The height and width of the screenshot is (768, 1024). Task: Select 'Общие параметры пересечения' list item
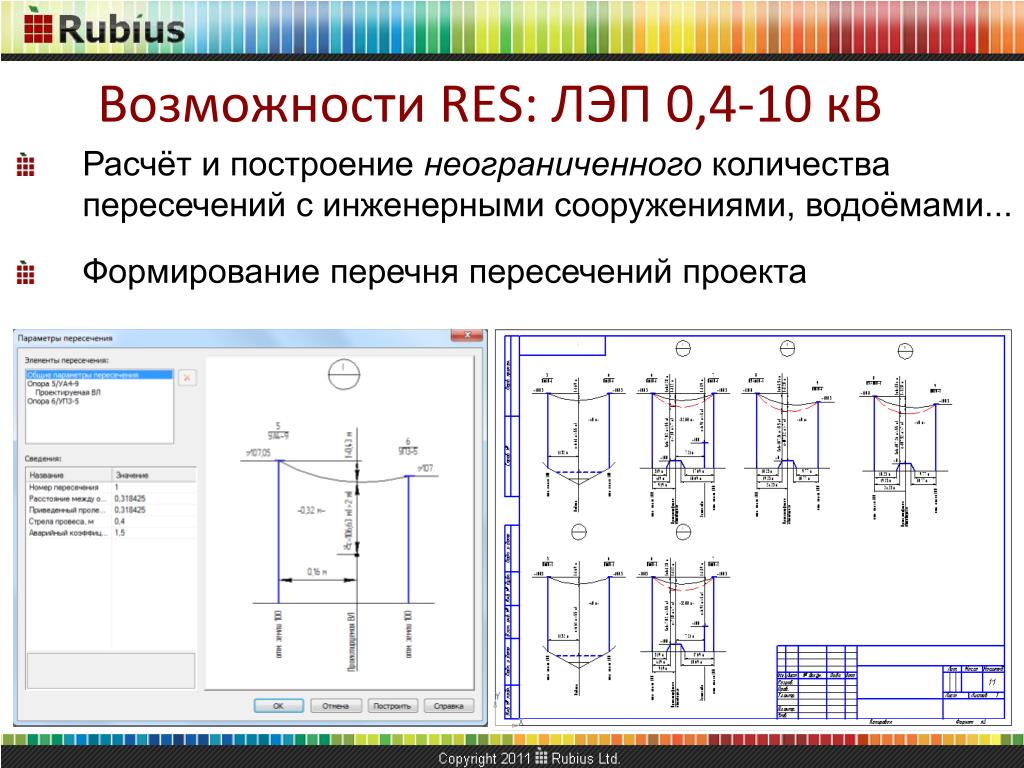point(99,375)
